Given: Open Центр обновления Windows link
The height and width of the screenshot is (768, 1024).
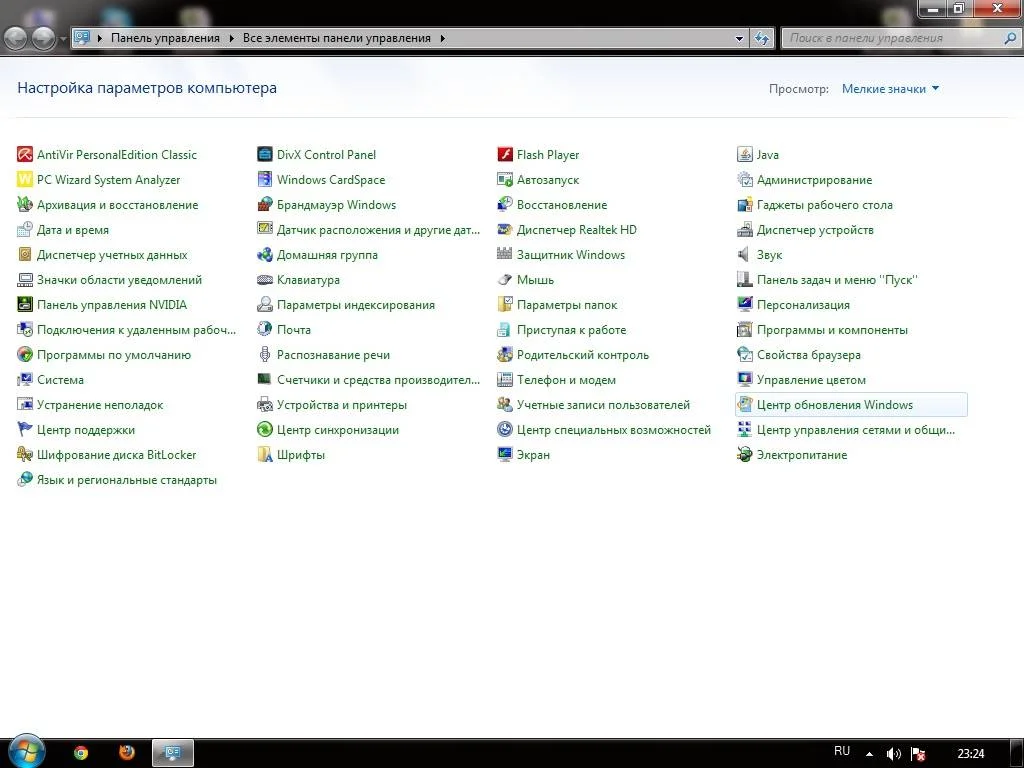Looking at the screenshot, I should [x=834, y=405].
